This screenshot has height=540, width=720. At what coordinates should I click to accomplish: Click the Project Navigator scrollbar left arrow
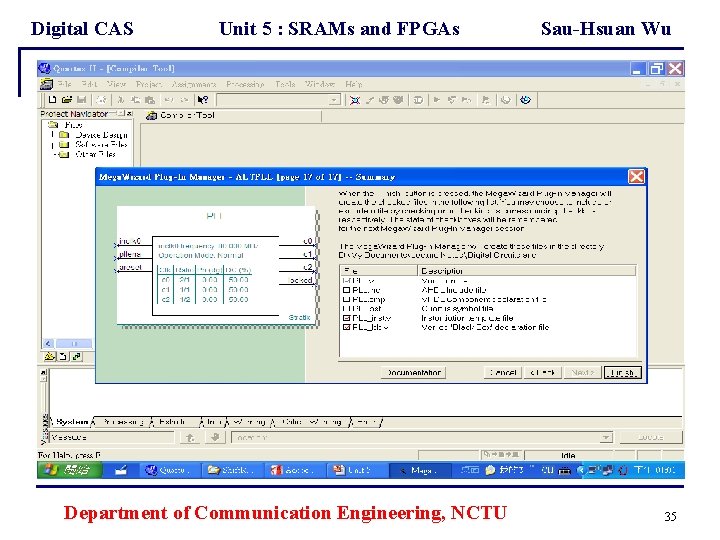click(48, 343)
